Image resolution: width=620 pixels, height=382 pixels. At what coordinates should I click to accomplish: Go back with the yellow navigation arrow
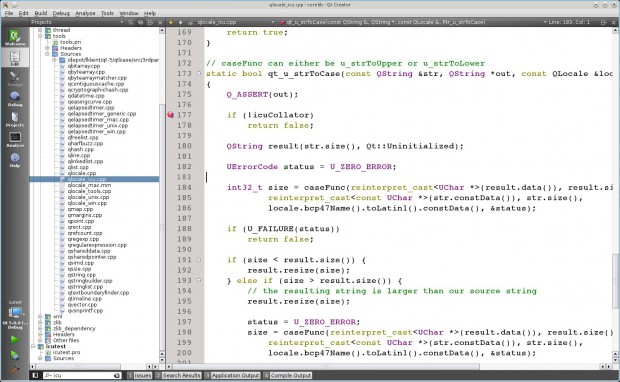point(171,23)
